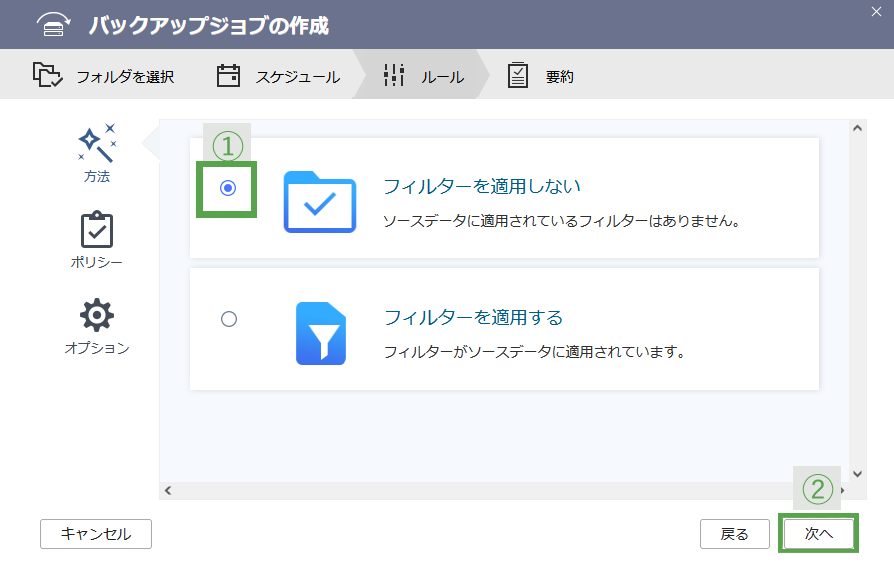
Task: Go to the フォルダを選択 step
Action: click(x=103, y=75)
